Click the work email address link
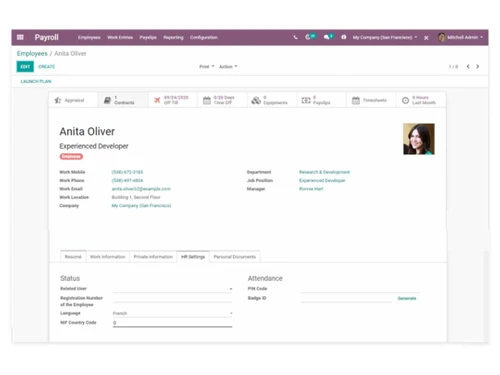The height and width of the screenshot is (375, 500). [141, 189]
